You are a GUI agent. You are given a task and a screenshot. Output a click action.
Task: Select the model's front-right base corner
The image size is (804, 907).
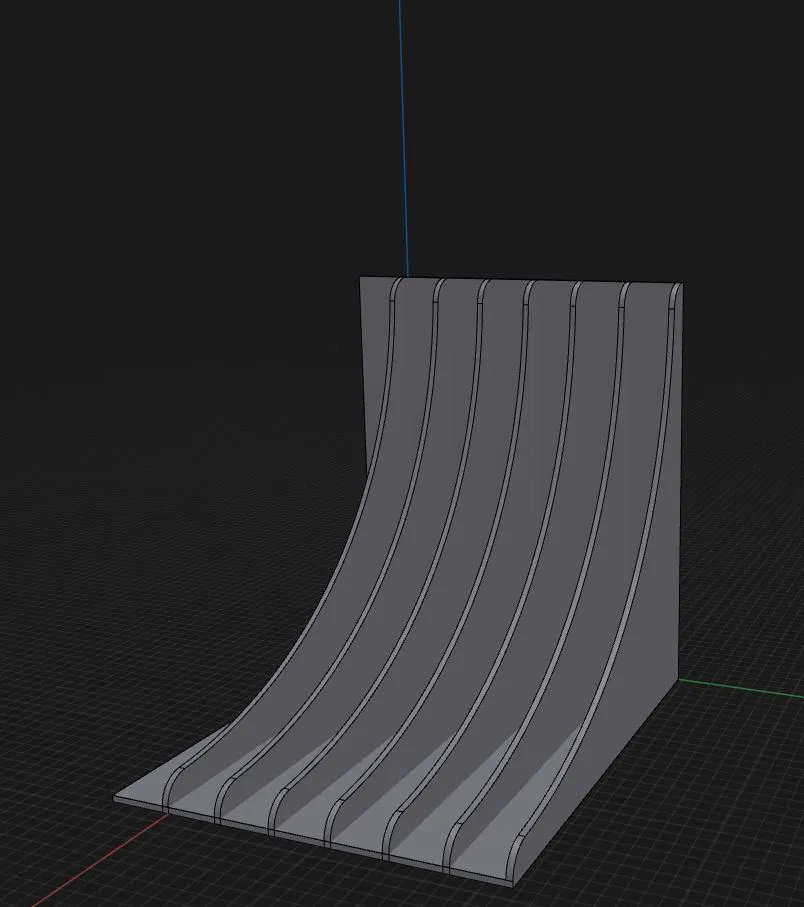[514, 885]
